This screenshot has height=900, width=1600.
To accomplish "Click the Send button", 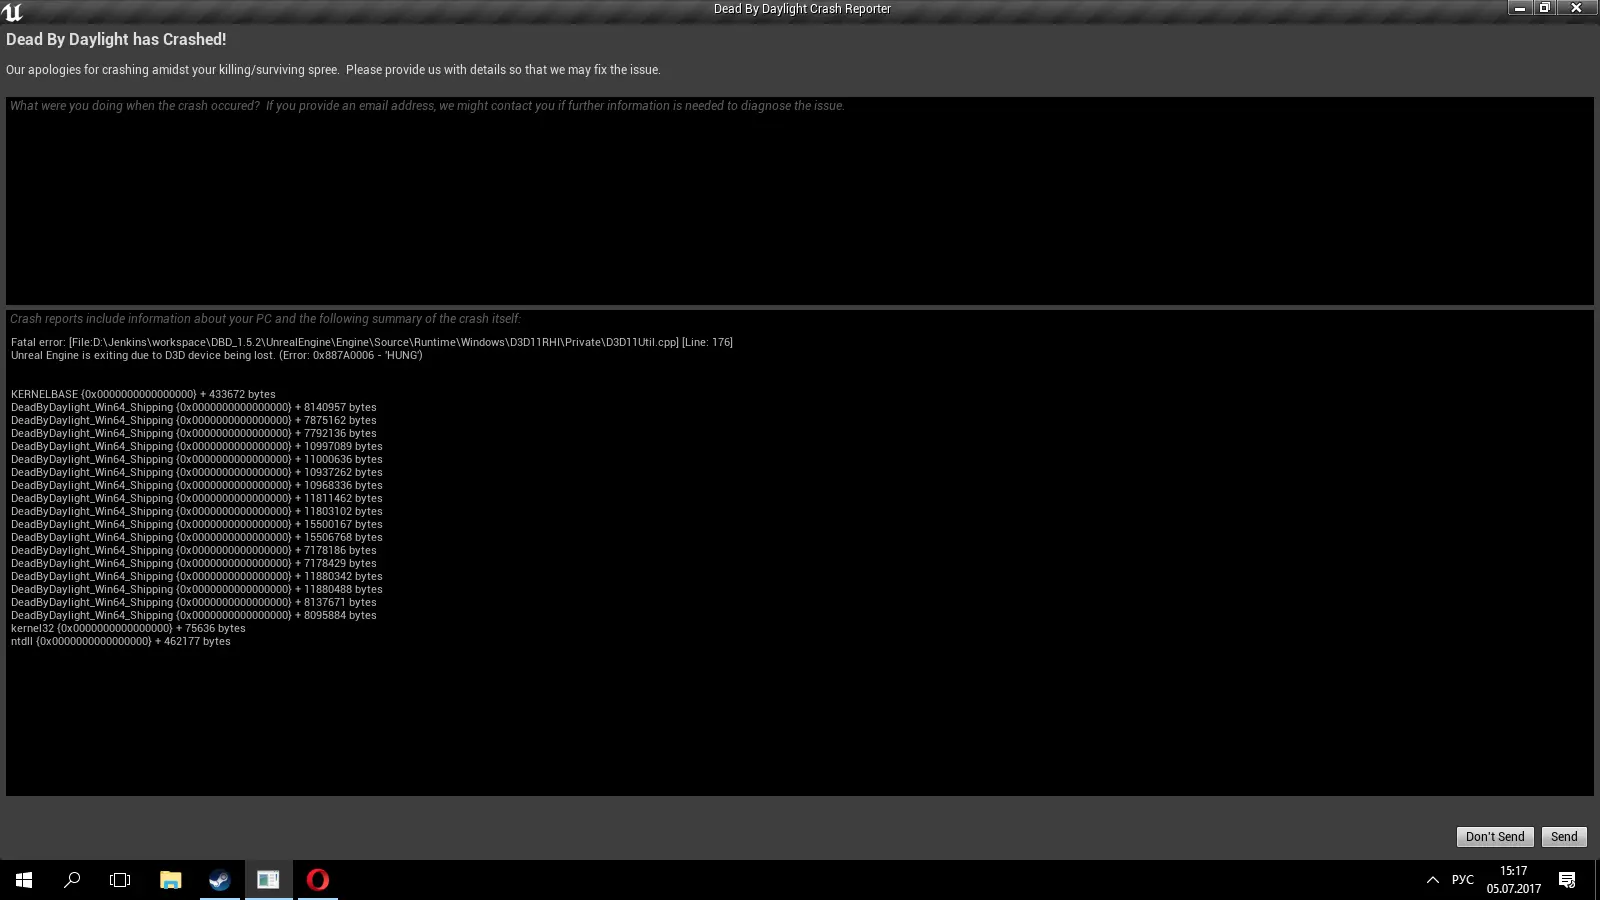I will tap(1564, 837).
